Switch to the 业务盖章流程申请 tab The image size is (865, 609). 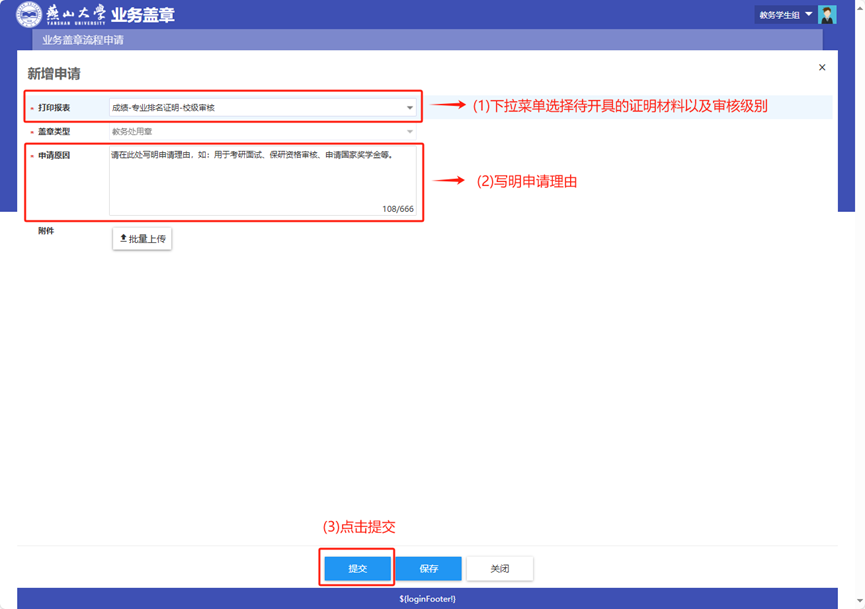pyautogui.click(x=83, y=40)
